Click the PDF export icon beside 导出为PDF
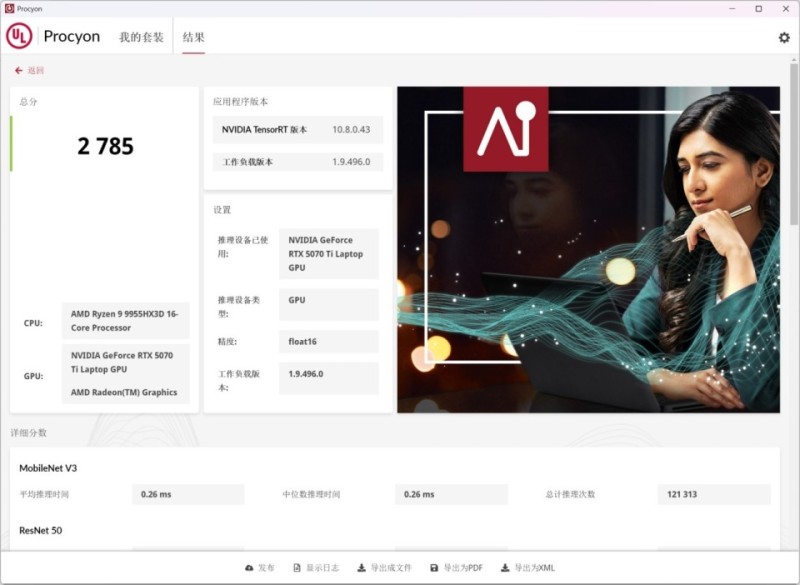Screen dimensions: 800x585 [433, 566]
